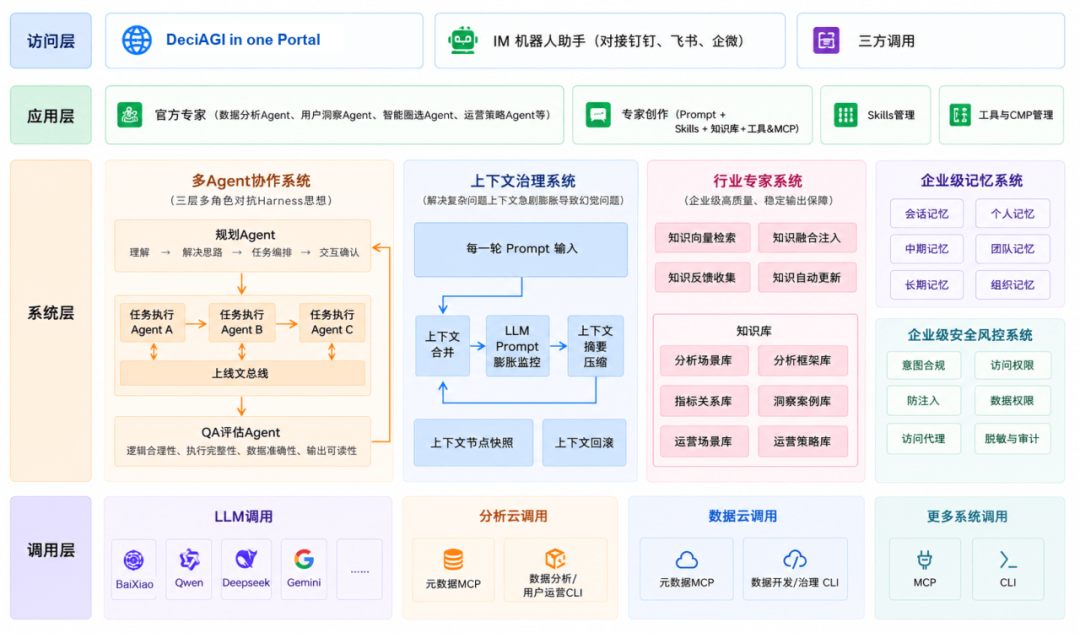The height and width of the screenshot is (633, 1080).
Task: Click the 专家创作 chat icon
Action: (598, 114)
